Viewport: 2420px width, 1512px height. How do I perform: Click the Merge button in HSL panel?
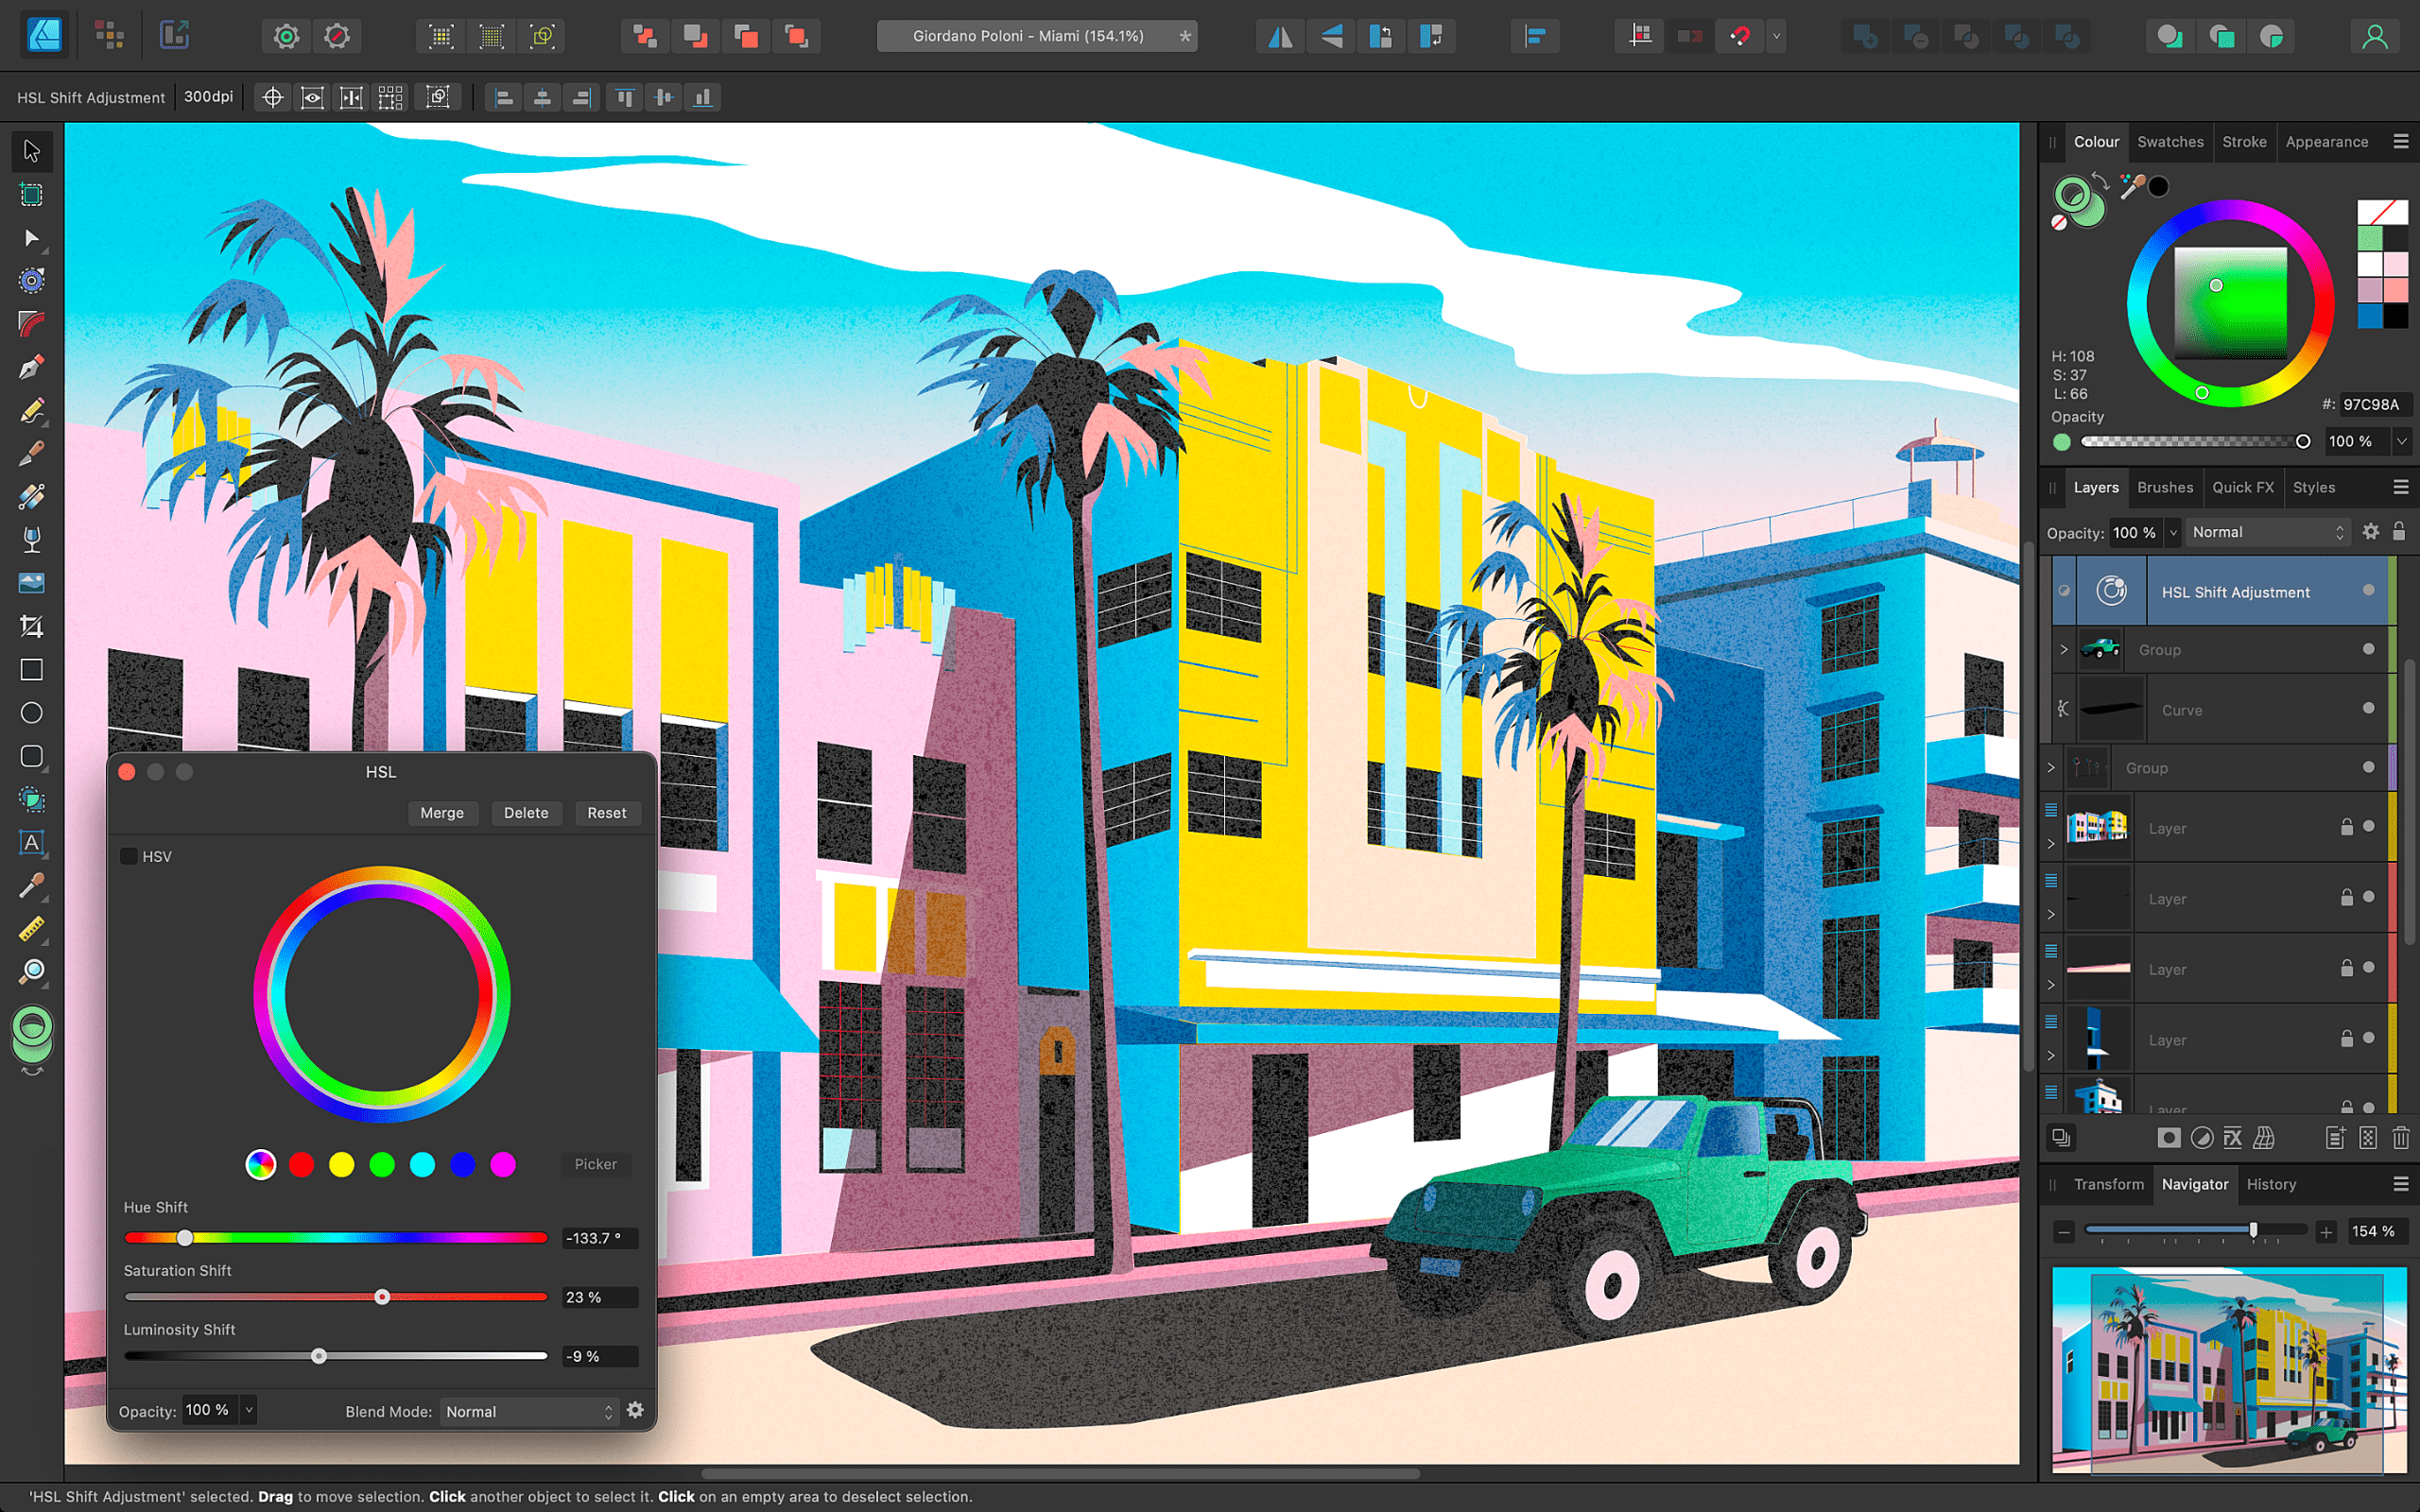click(x=439, y=812)
